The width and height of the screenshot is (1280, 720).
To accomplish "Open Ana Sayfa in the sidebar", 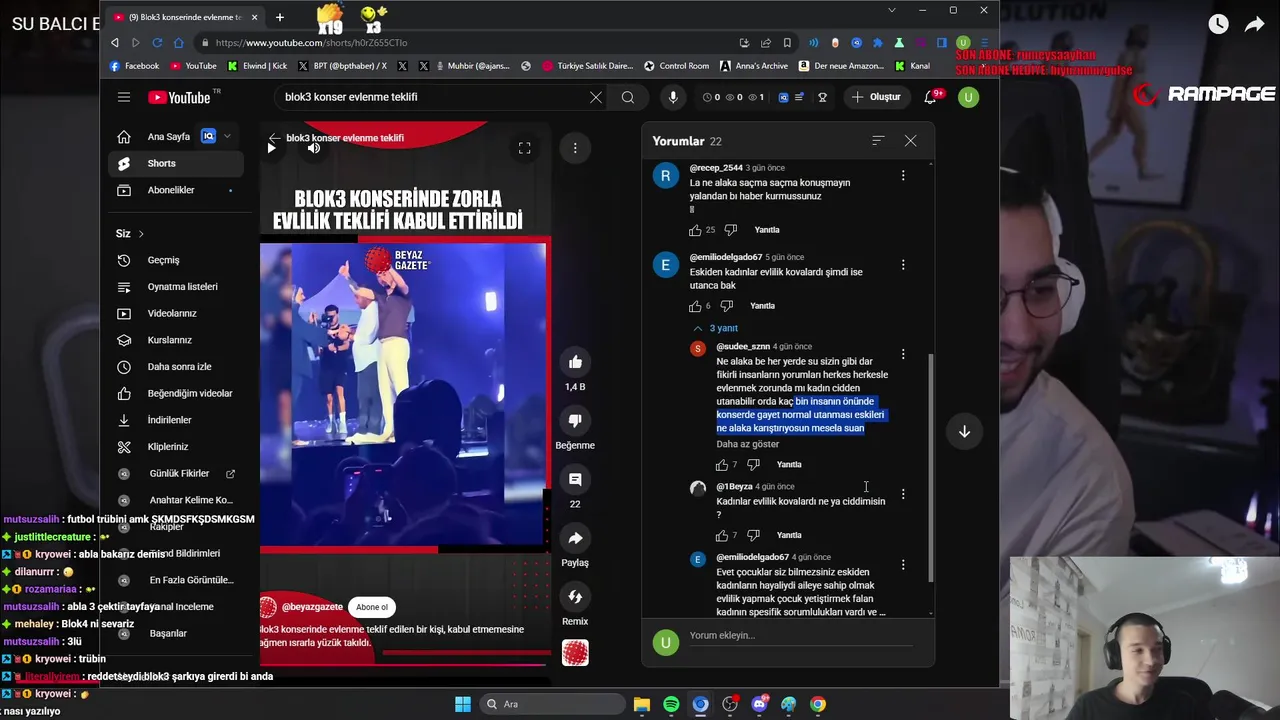I will pos(168,137).
